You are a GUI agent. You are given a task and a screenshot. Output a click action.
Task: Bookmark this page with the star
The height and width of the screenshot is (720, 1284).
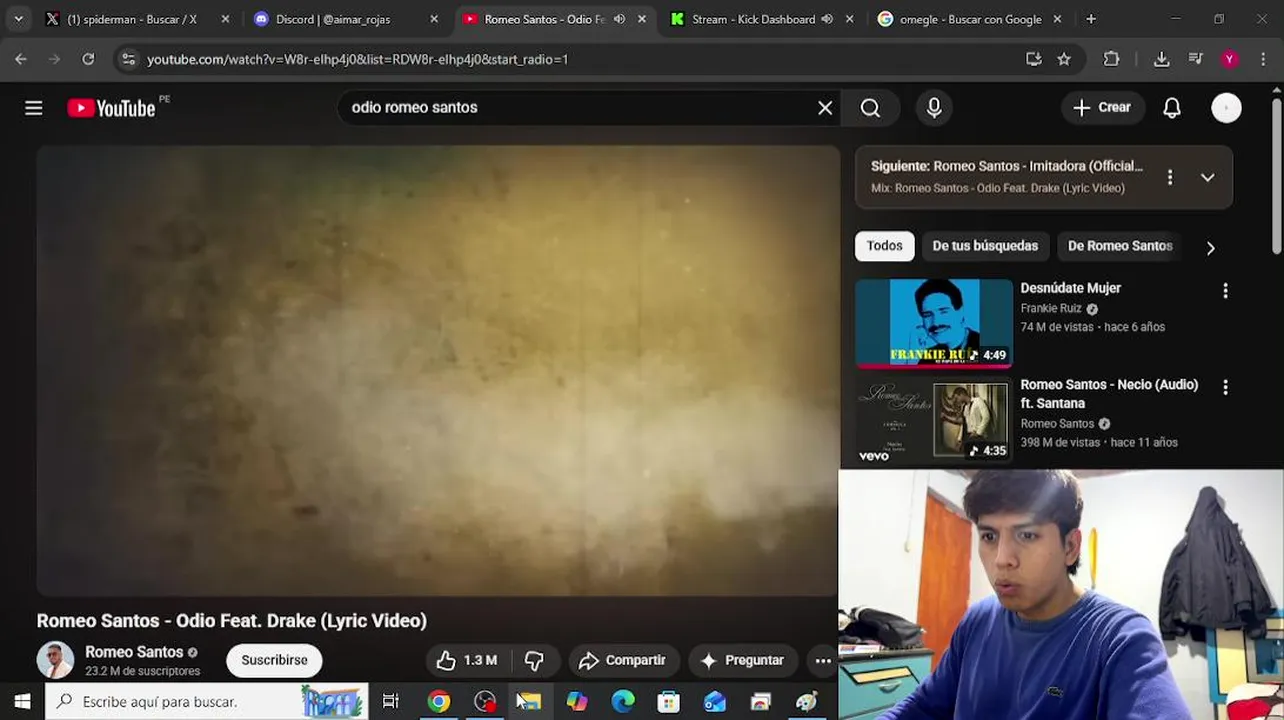tap(1064, 59)
